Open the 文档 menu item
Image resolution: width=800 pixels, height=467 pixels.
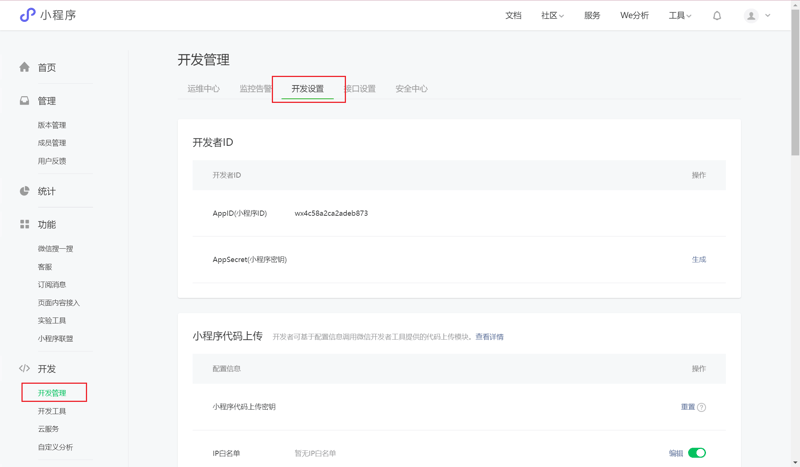tap(513, 16)
